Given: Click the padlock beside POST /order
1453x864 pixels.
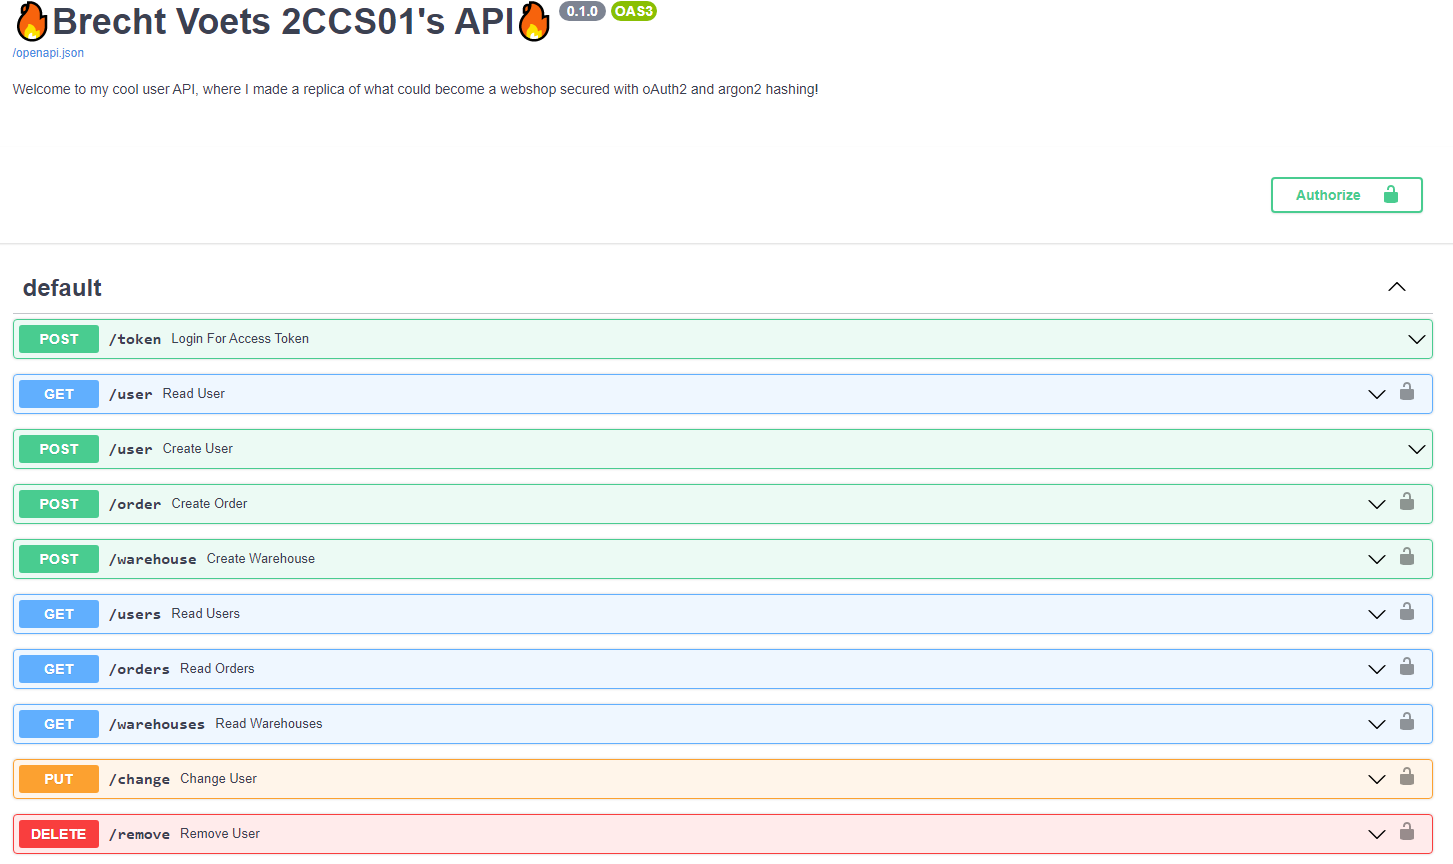Looking at the screenshot, I should click(x=1407, y=503).
